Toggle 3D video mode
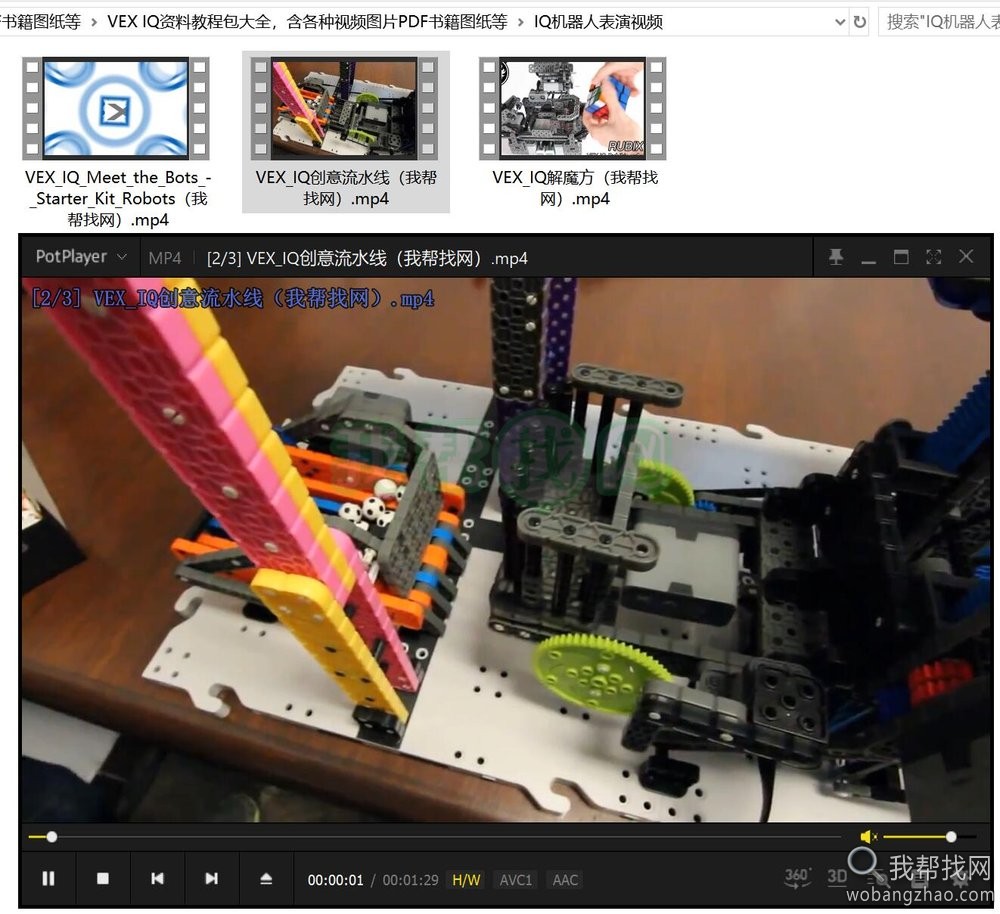 tap(837, 877)
